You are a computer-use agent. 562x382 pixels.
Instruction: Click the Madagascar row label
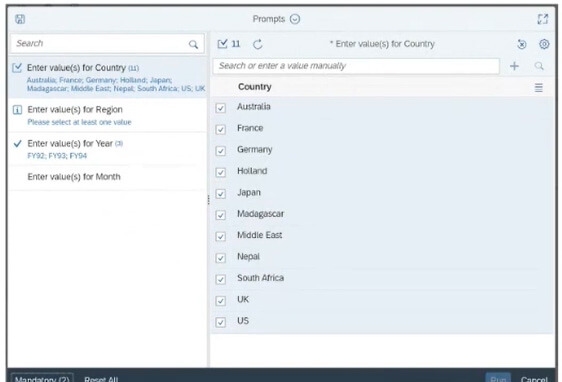click(x=260, y=214)
